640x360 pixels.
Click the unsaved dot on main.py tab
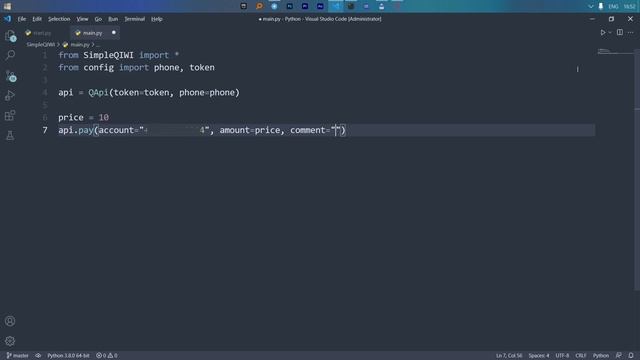point(114,33)
